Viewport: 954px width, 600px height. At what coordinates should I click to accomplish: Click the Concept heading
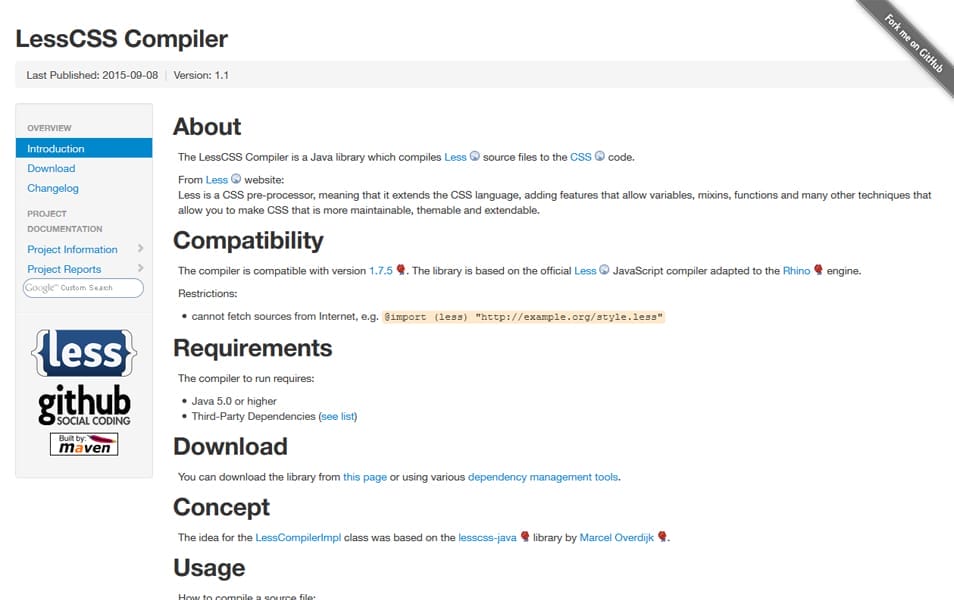221,508
